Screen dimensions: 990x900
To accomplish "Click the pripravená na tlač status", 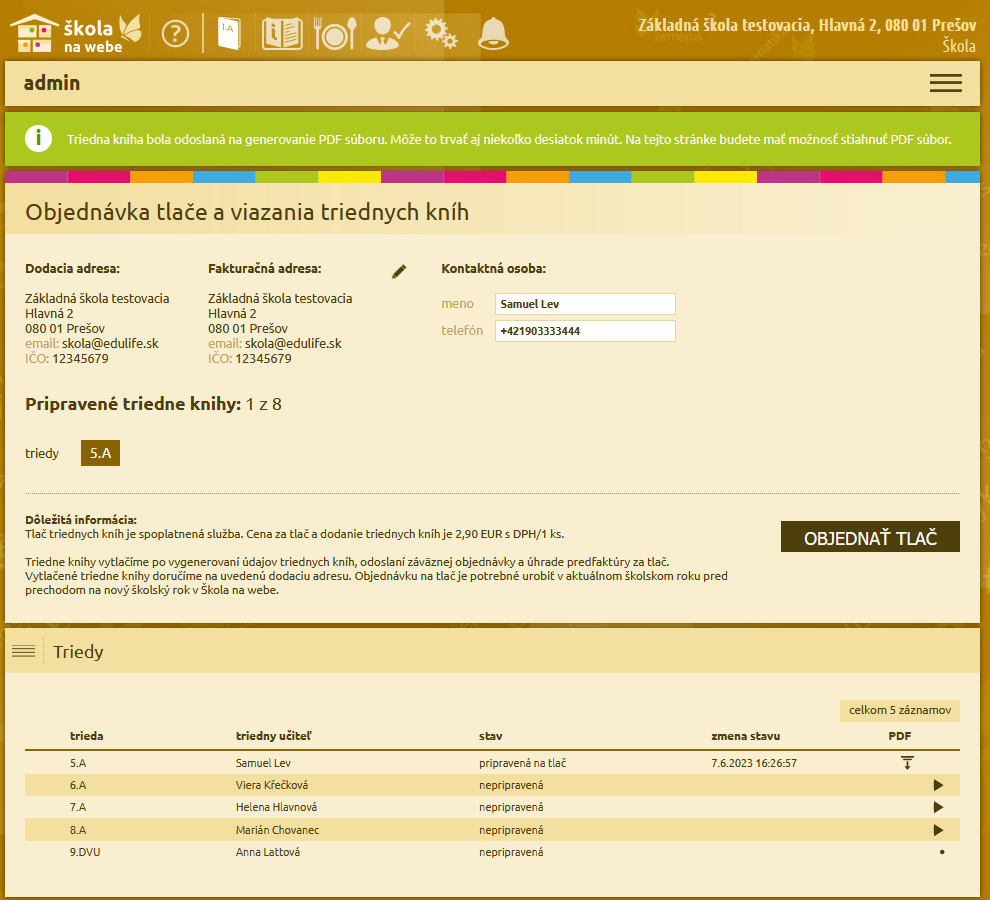I will click(x=523, y=763).
